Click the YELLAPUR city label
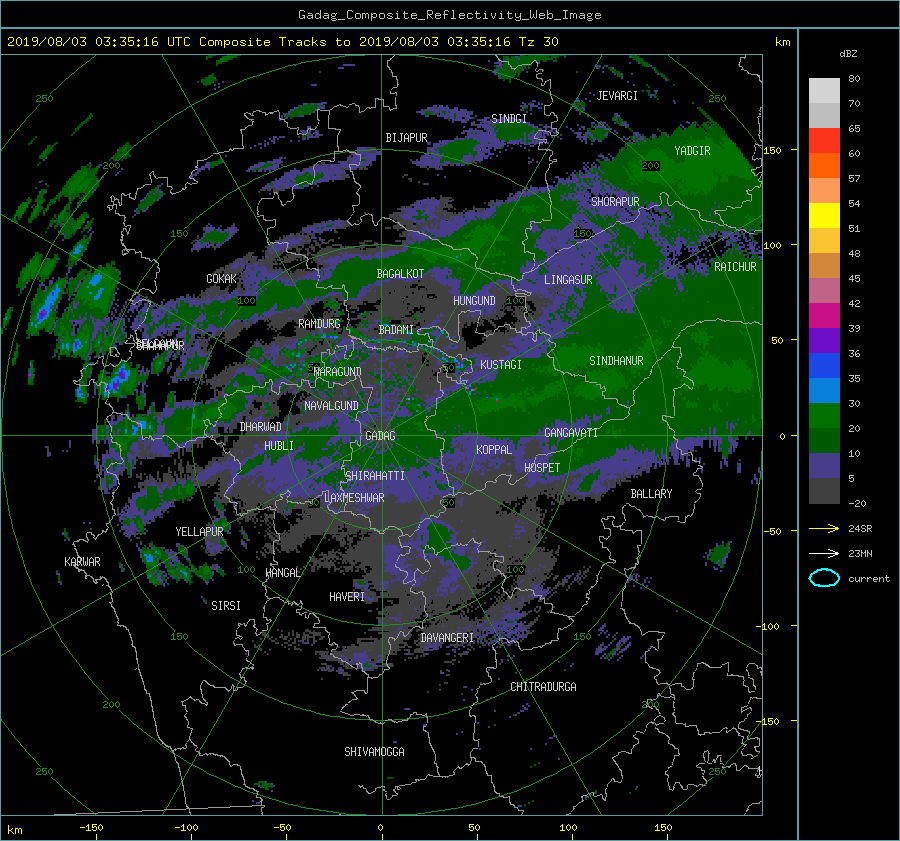The height and width of the screenshot is (841, 900). click(x=199, y=532)
